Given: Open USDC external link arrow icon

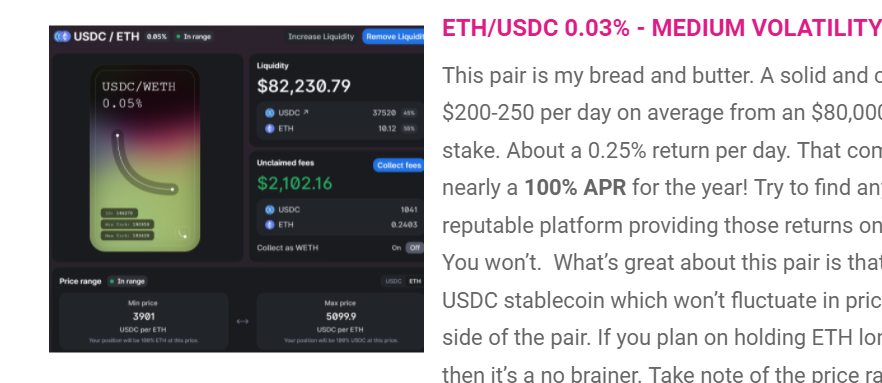Looking at the screenshot, I should point(306,112).
